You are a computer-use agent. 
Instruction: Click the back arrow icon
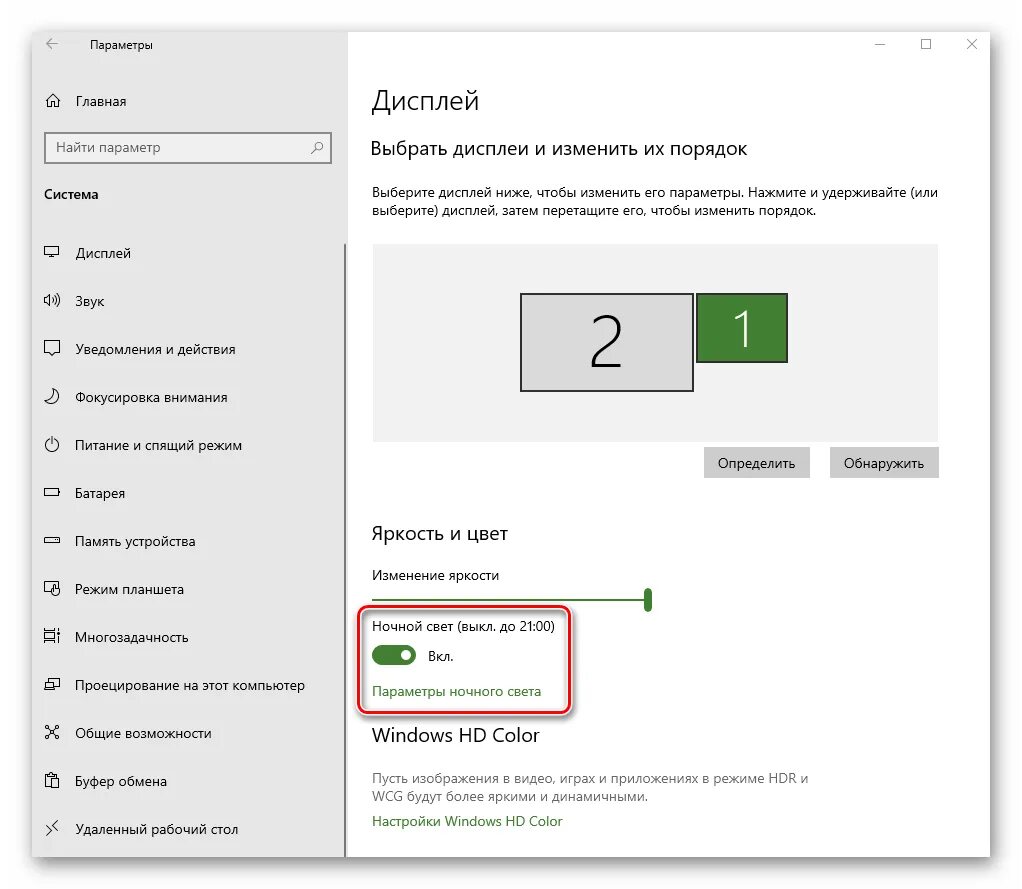coord(52,44)
